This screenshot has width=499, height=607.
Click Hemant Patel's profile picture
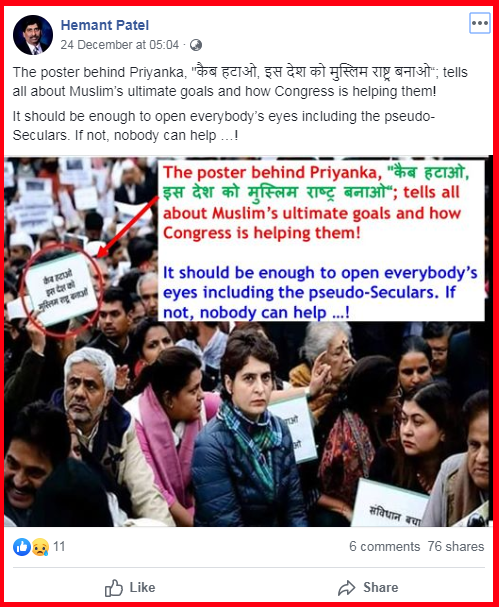coord(33,35)
